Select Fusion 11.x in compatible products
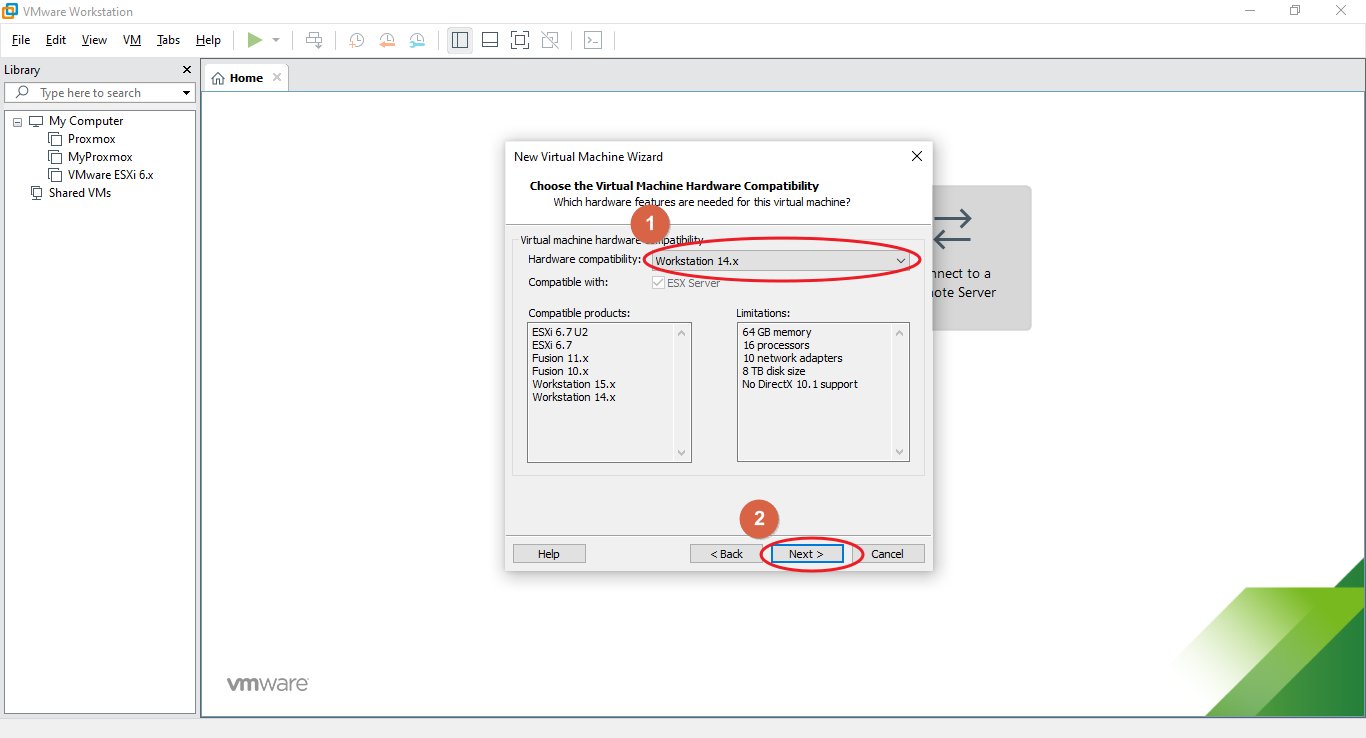This screenshot has height=738, width=1366. [x=560, y=358]
